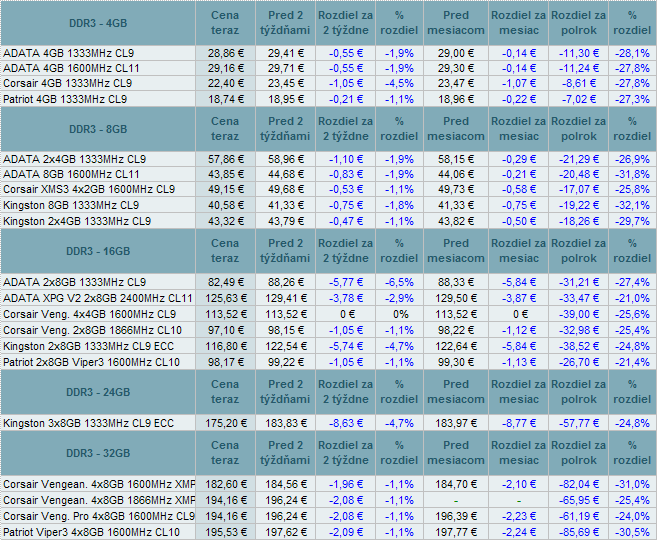Click Corsair Veng. Pro 4x8GB 1600MHz CL9 name
The height and width of the screenshot is (540, 657).
(99, 516)
